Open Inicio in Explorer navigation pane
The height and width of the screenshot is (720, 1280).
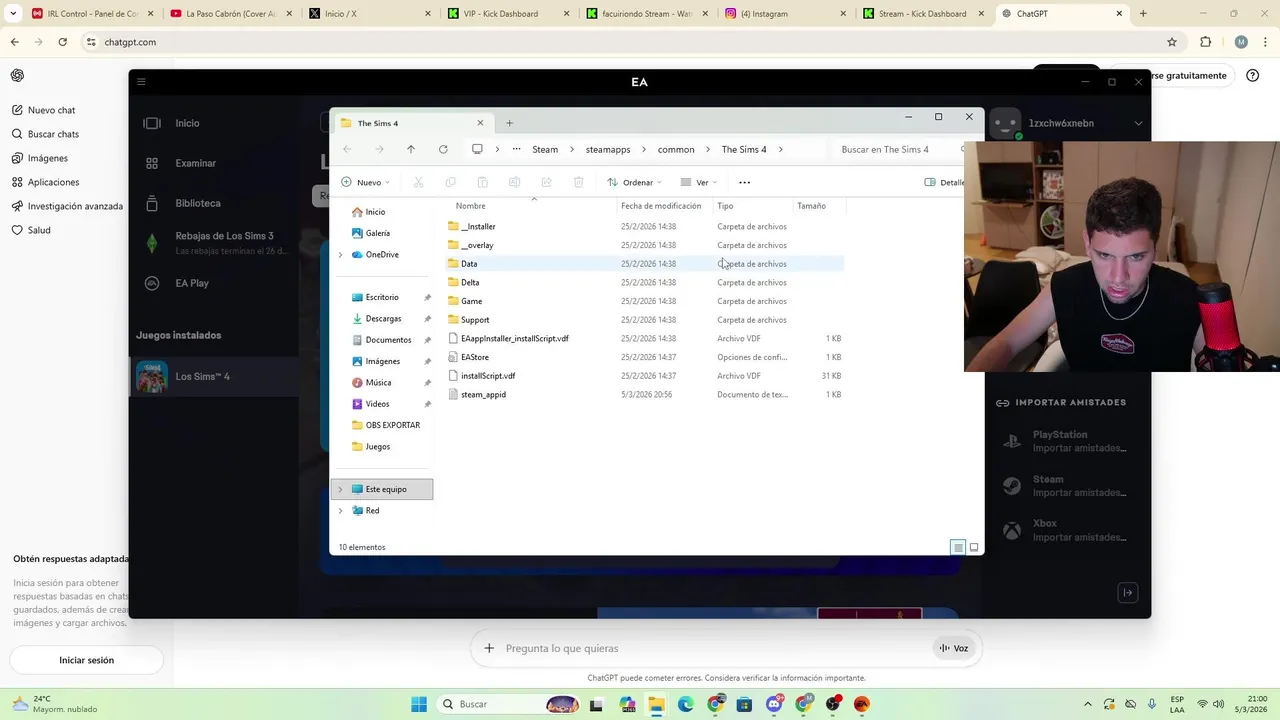[375, 212]
